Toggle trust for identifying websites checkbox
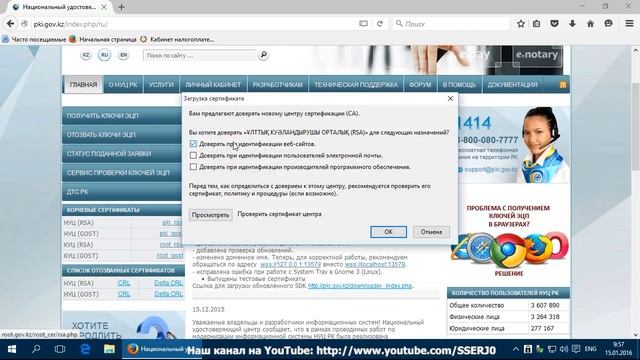The width and height of the screenshot is (640, 360). tap(193, 144)
